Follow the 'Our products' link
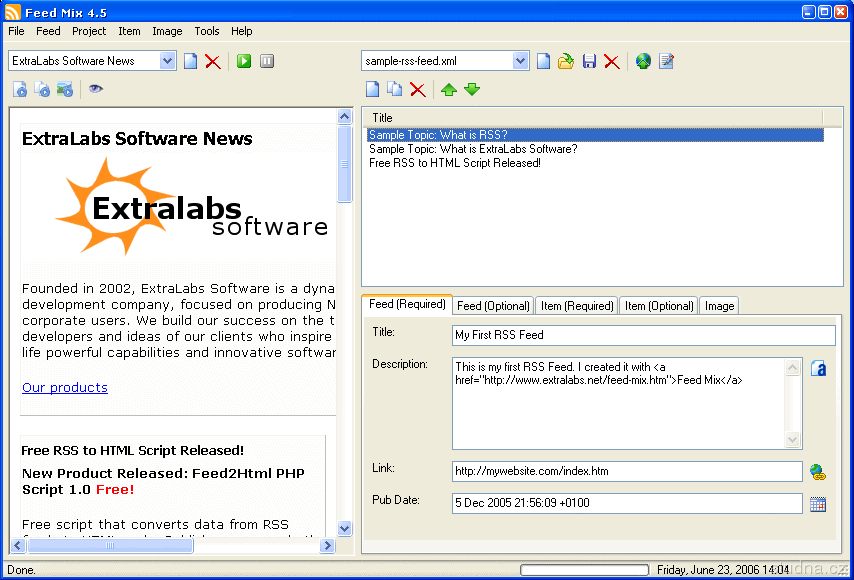The height and width of the screenshot is (580, 854). 65,387
